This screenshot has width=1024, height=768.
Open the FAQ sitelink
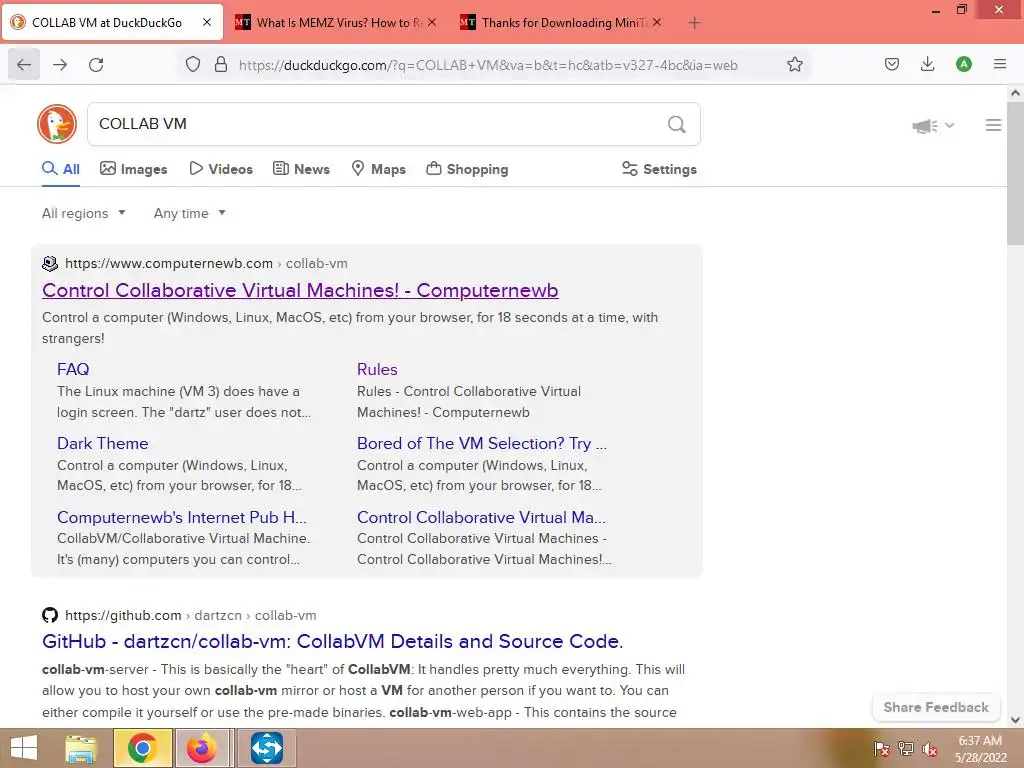pos(73,369)
